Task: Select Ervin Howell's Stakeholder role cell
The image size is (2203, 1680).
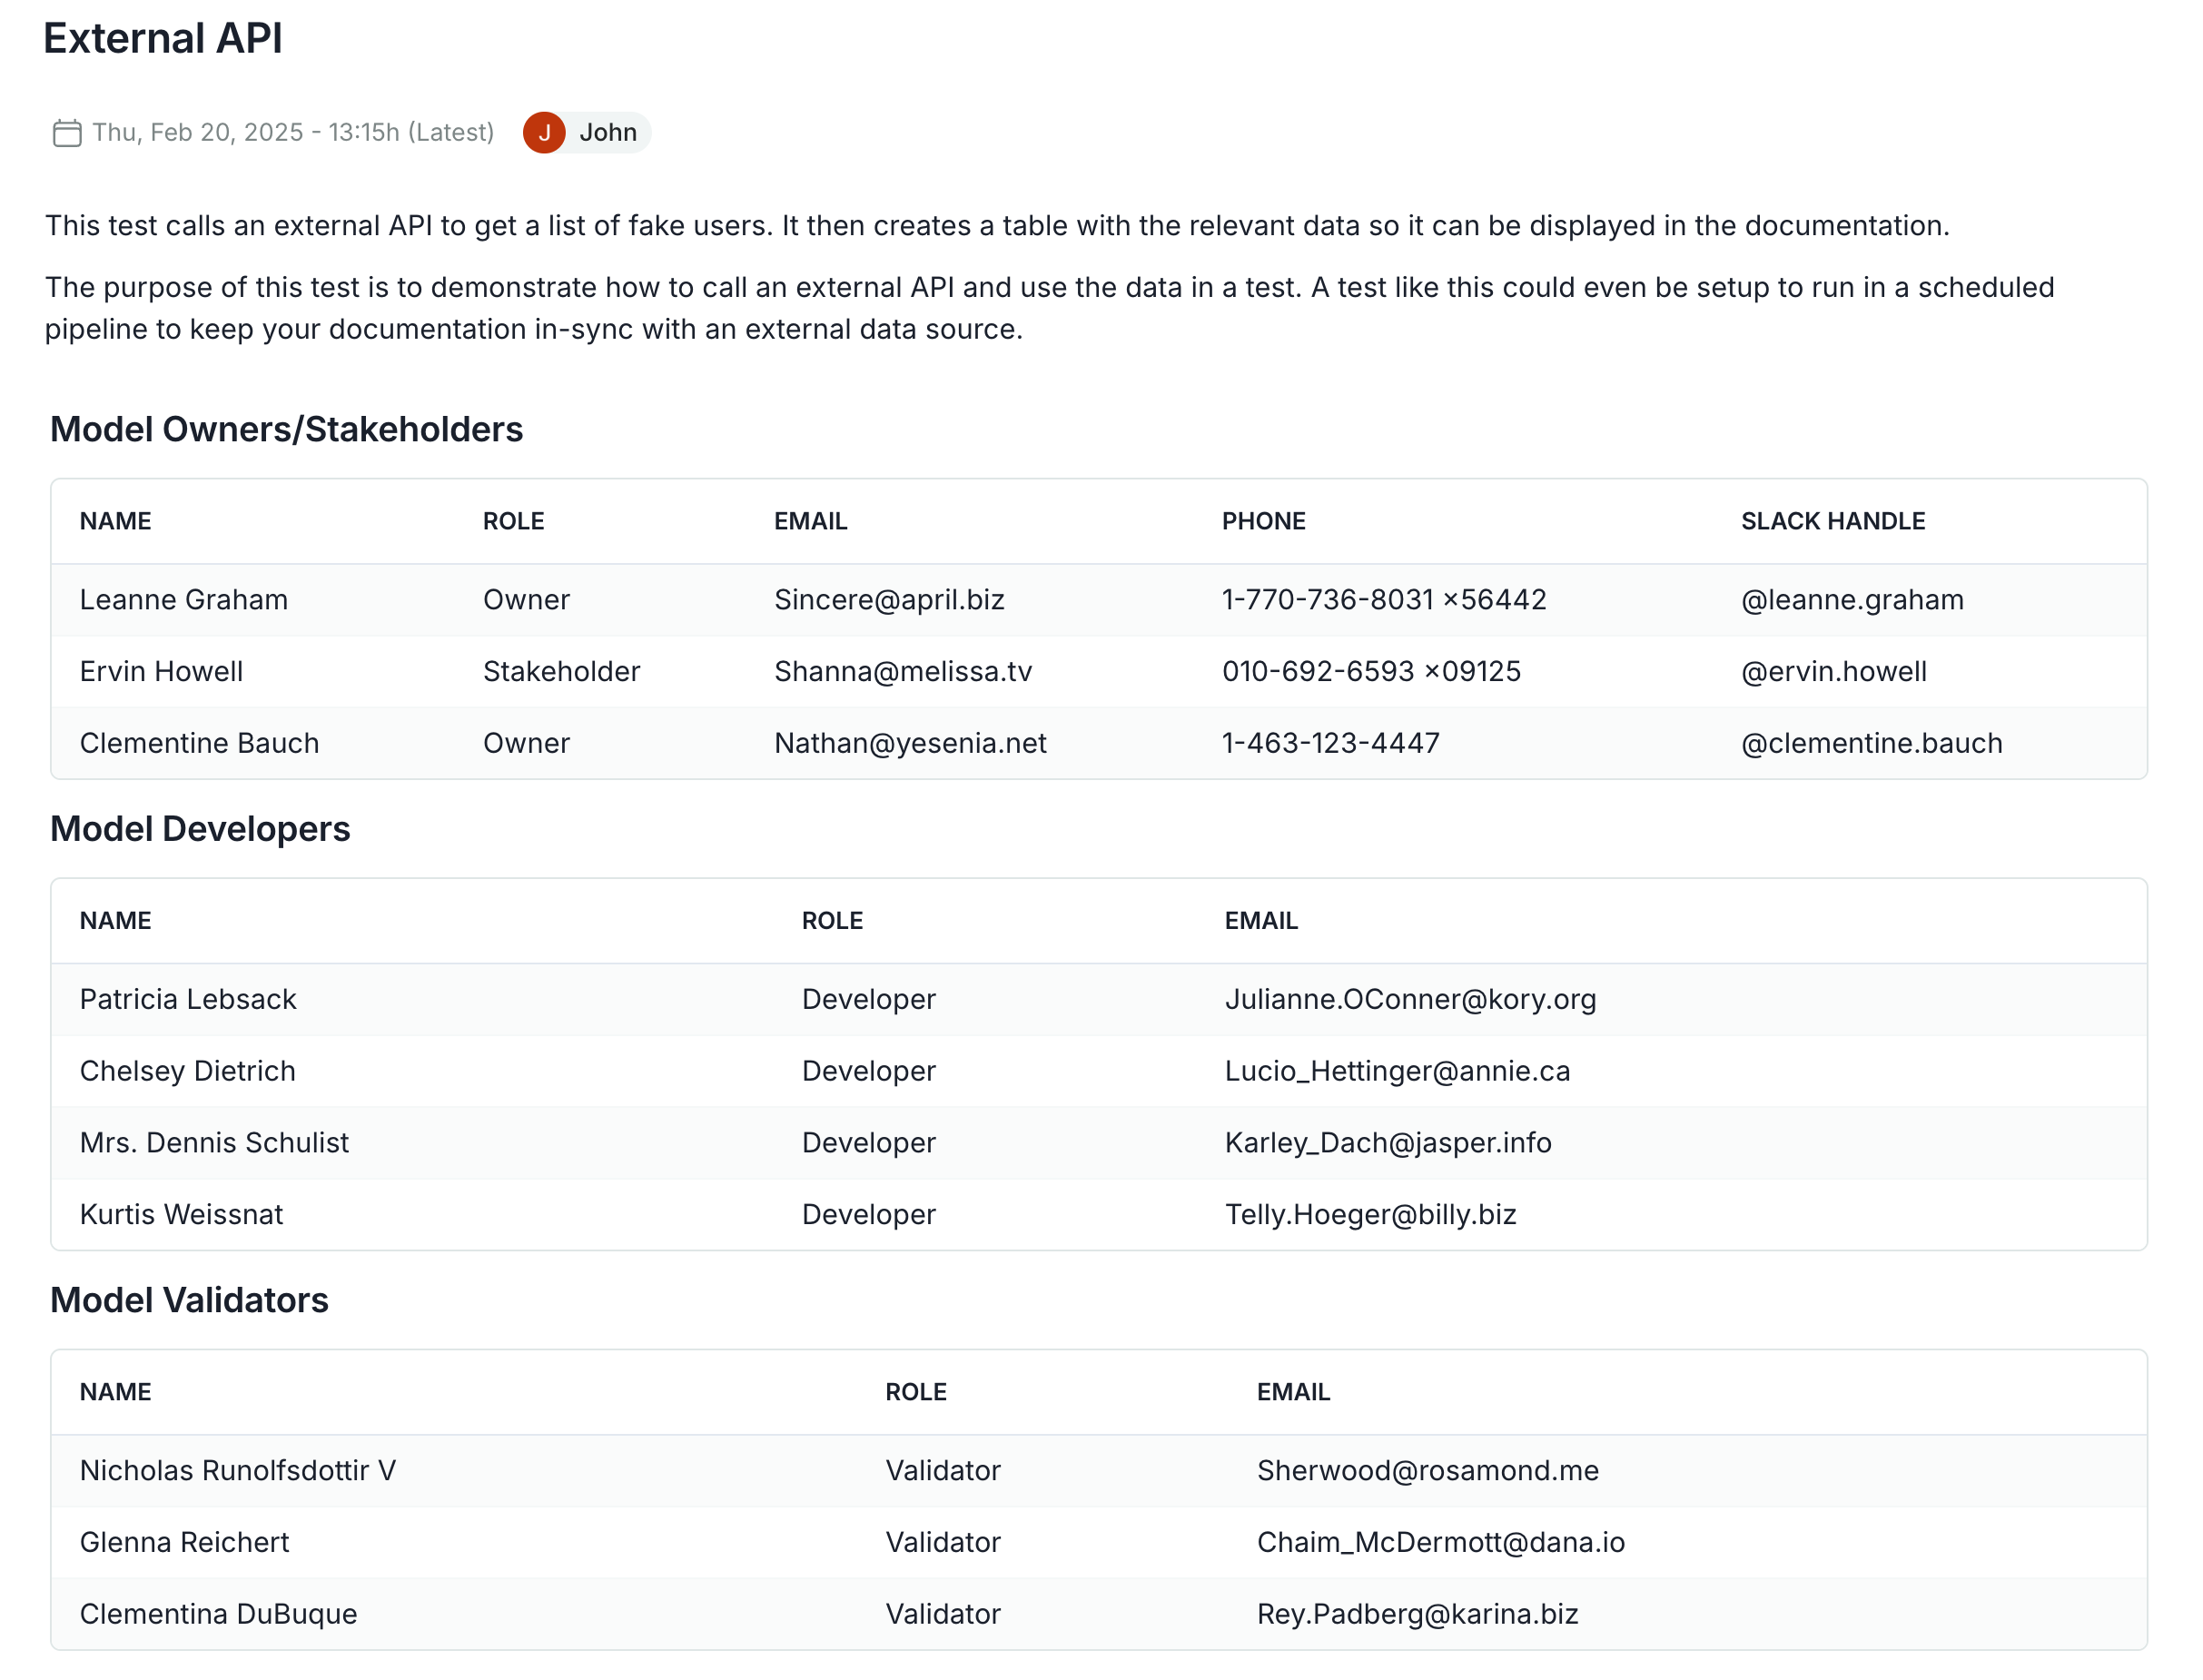Action: [x=561, y=671]
